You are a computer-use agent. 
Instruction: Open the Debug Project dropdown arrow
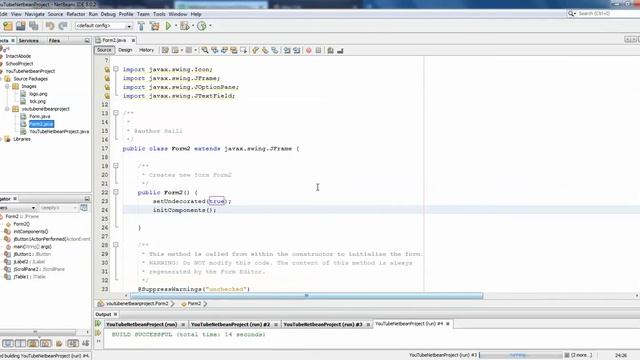click(193, 26)
